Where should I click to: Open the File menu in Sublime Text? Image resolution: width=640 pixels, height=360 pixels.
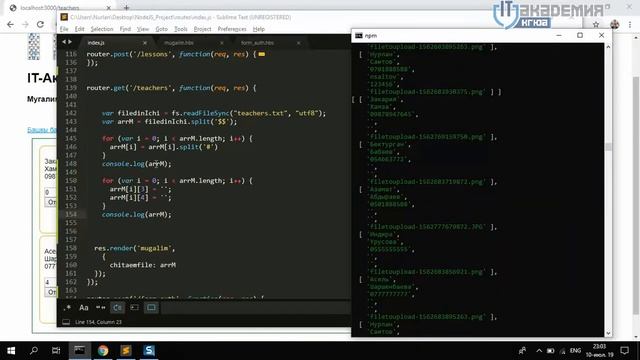click(x=64, y=29)
